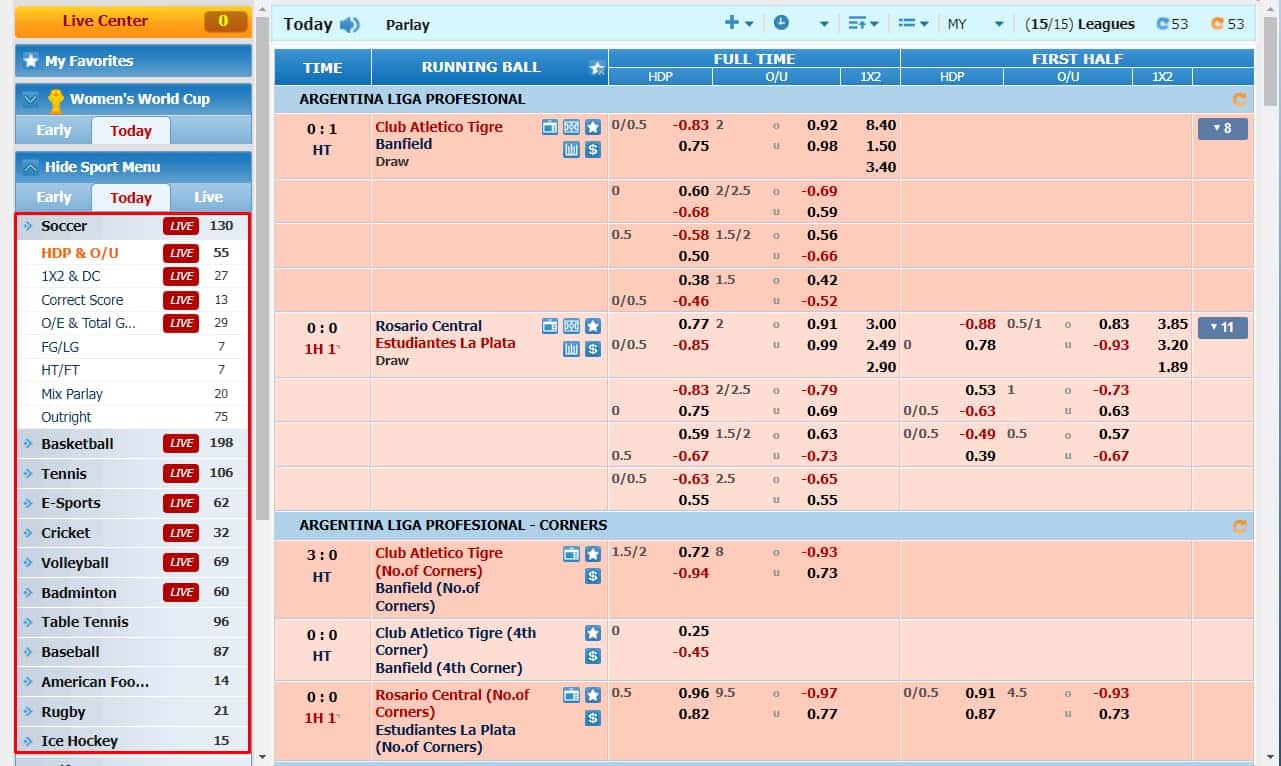Open the Live Center button

click(133, 21)
